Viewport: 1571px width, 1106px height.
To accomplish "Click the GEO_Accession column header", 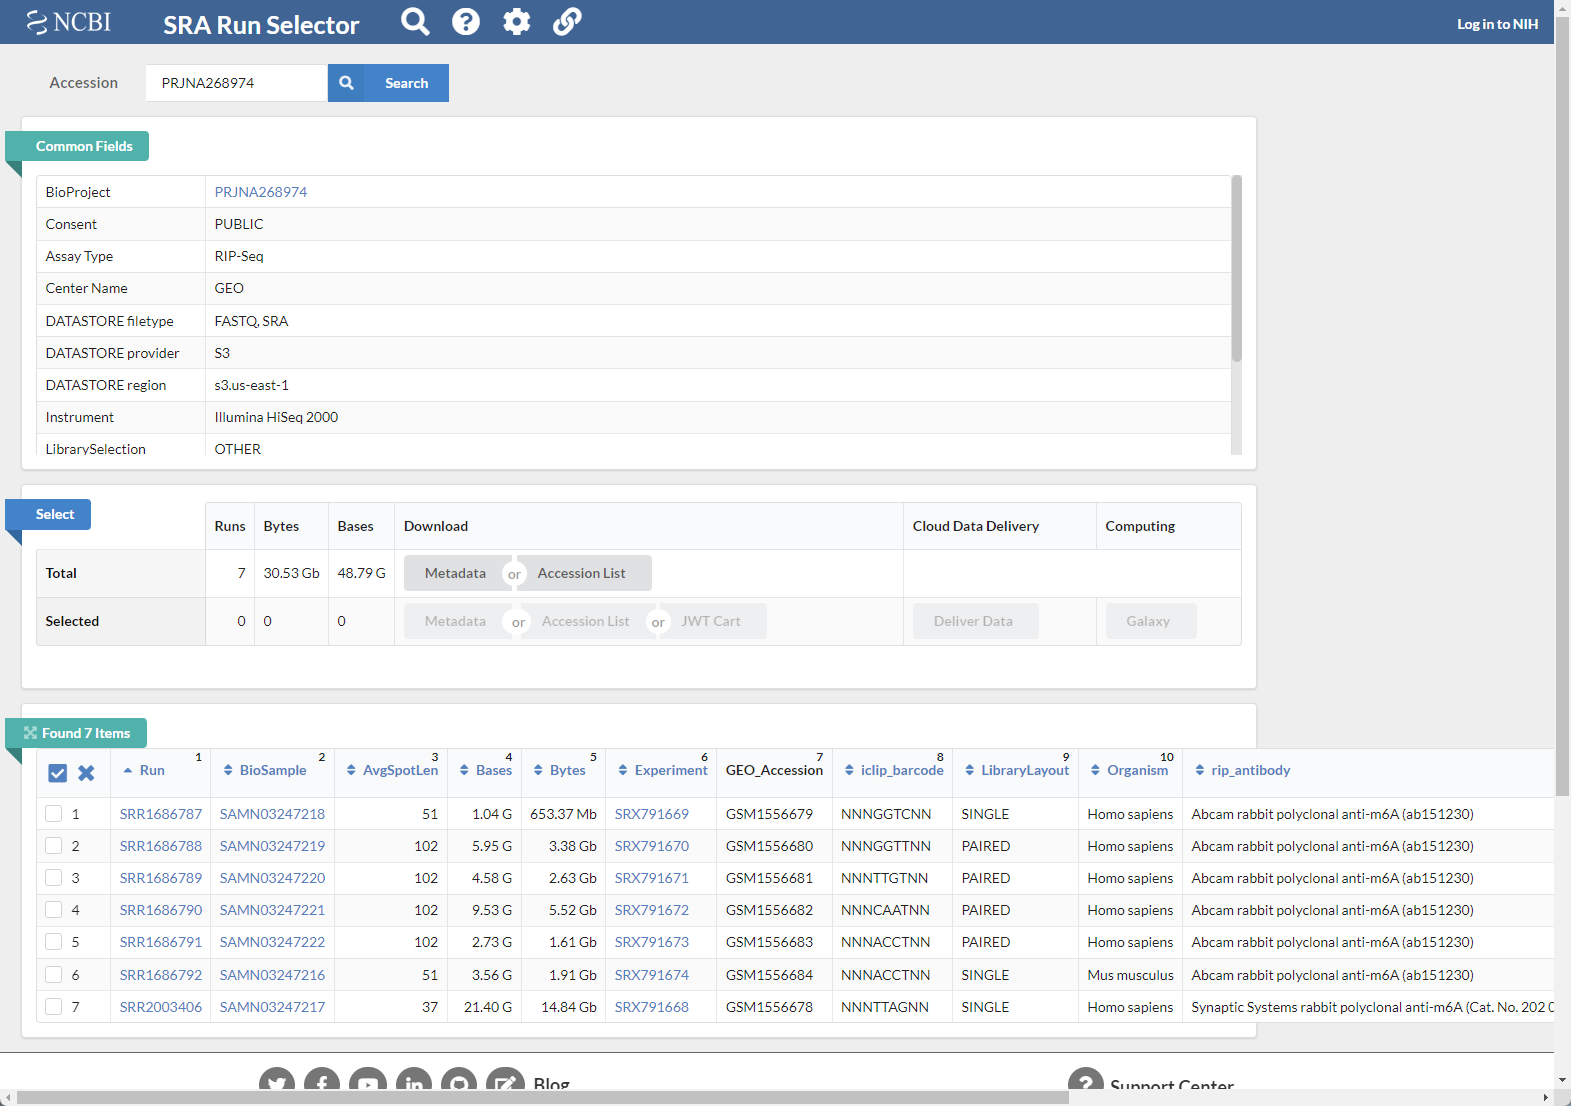I will click(774, 770).
